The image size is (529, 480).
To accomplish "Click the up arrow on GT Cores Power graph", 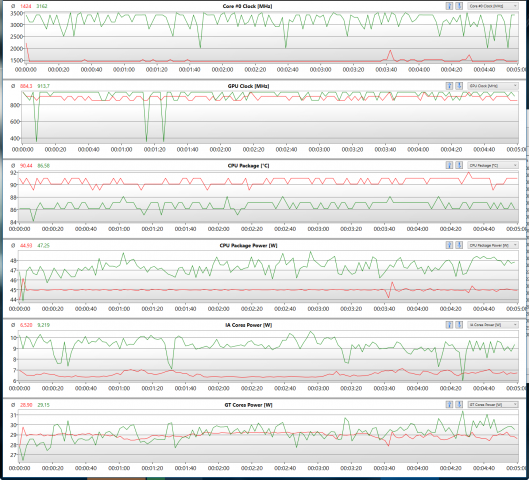I will 449,404.
